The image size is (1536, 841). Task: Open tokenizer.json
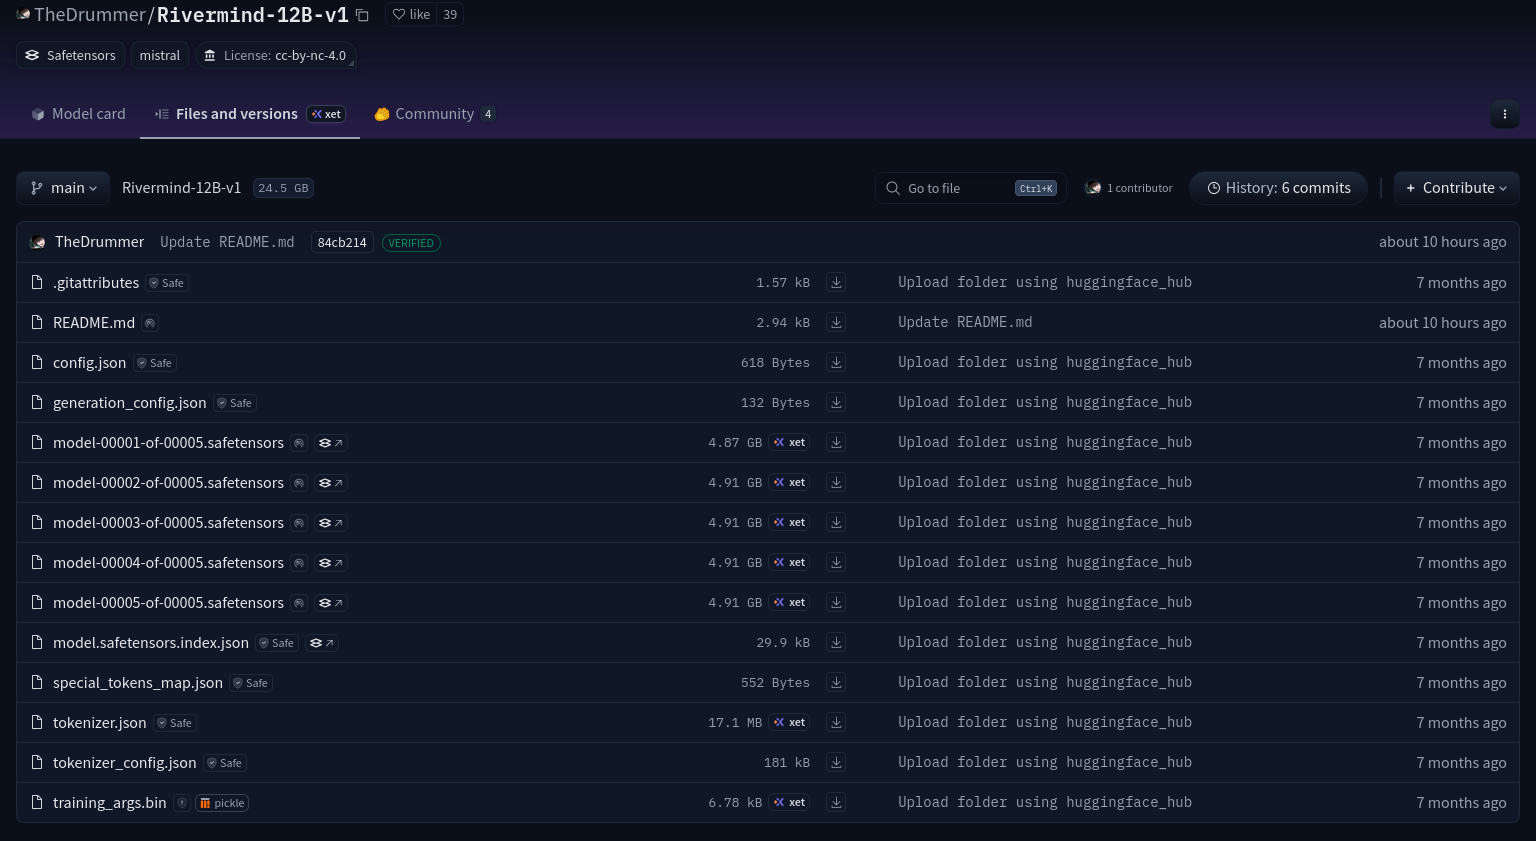pos(99,723)
